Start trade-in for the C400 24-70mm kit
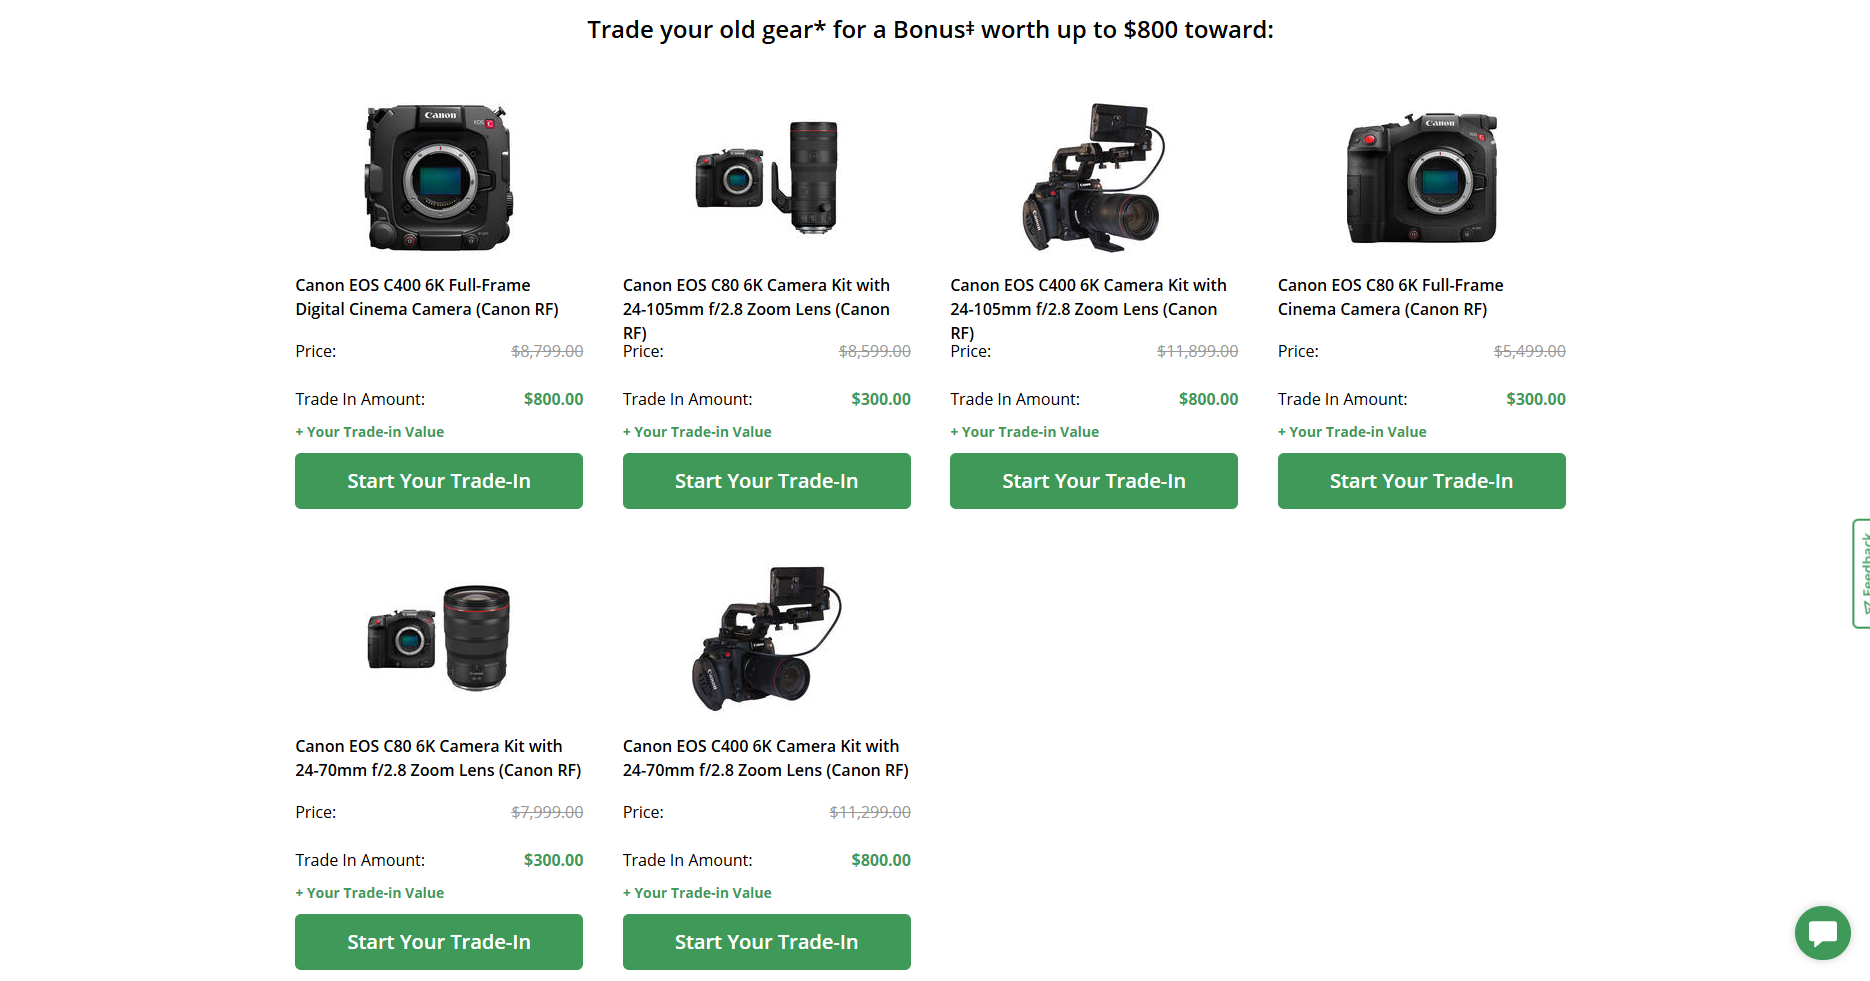 point(766,941)
